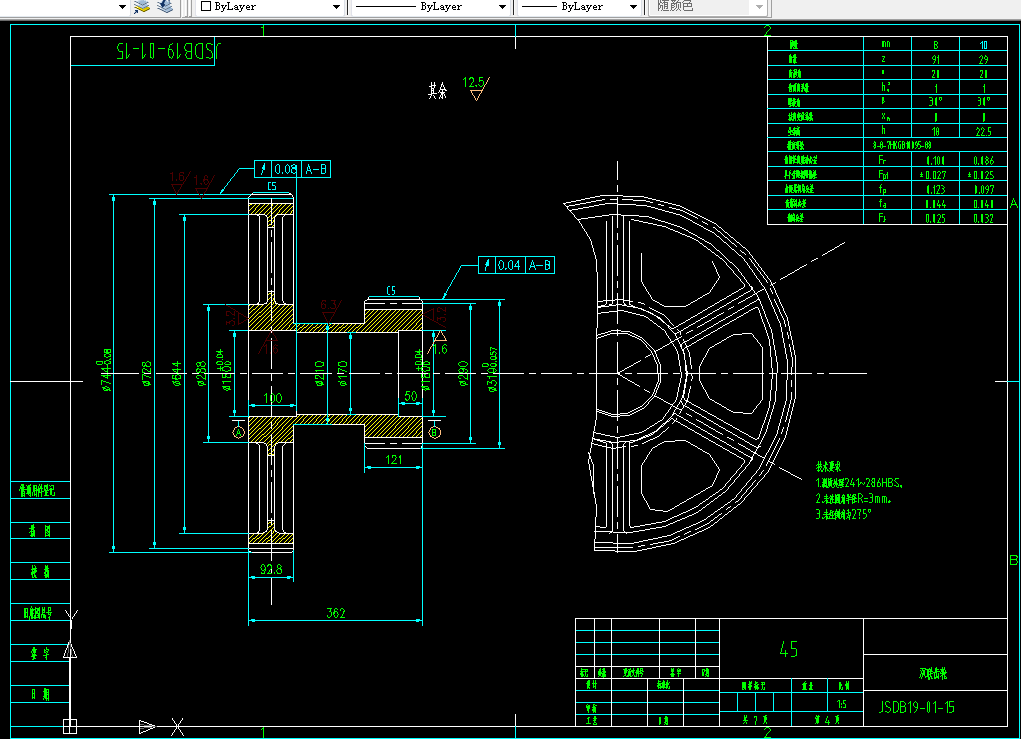Click the white color swatch beside ByLayer
Image resolution: width=1021 pixels, height=739 pixels.
[206, 6]
